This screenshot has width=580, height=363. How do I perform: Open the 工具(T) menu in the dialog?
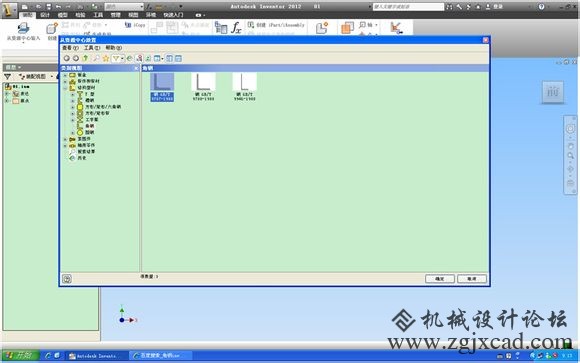coord(92,48)
